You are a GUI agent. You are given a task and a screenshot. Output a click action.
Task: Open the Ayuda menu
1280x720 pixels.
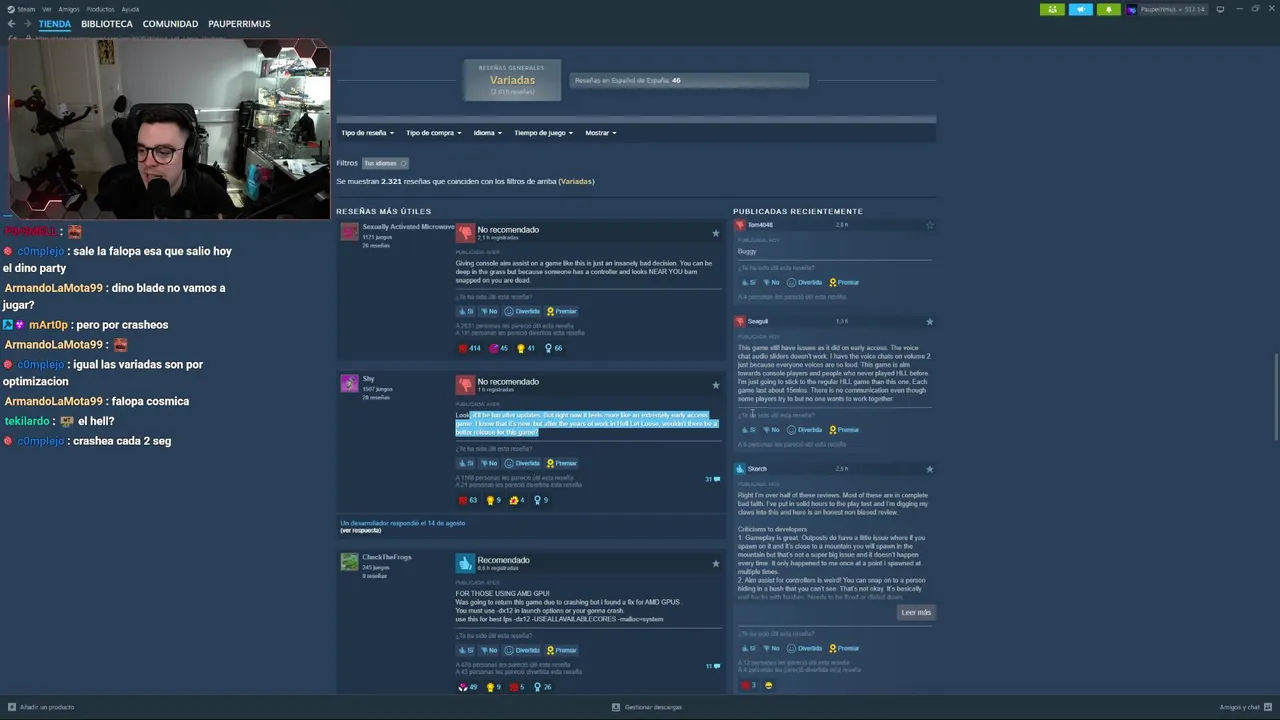(x=130, y=9)
